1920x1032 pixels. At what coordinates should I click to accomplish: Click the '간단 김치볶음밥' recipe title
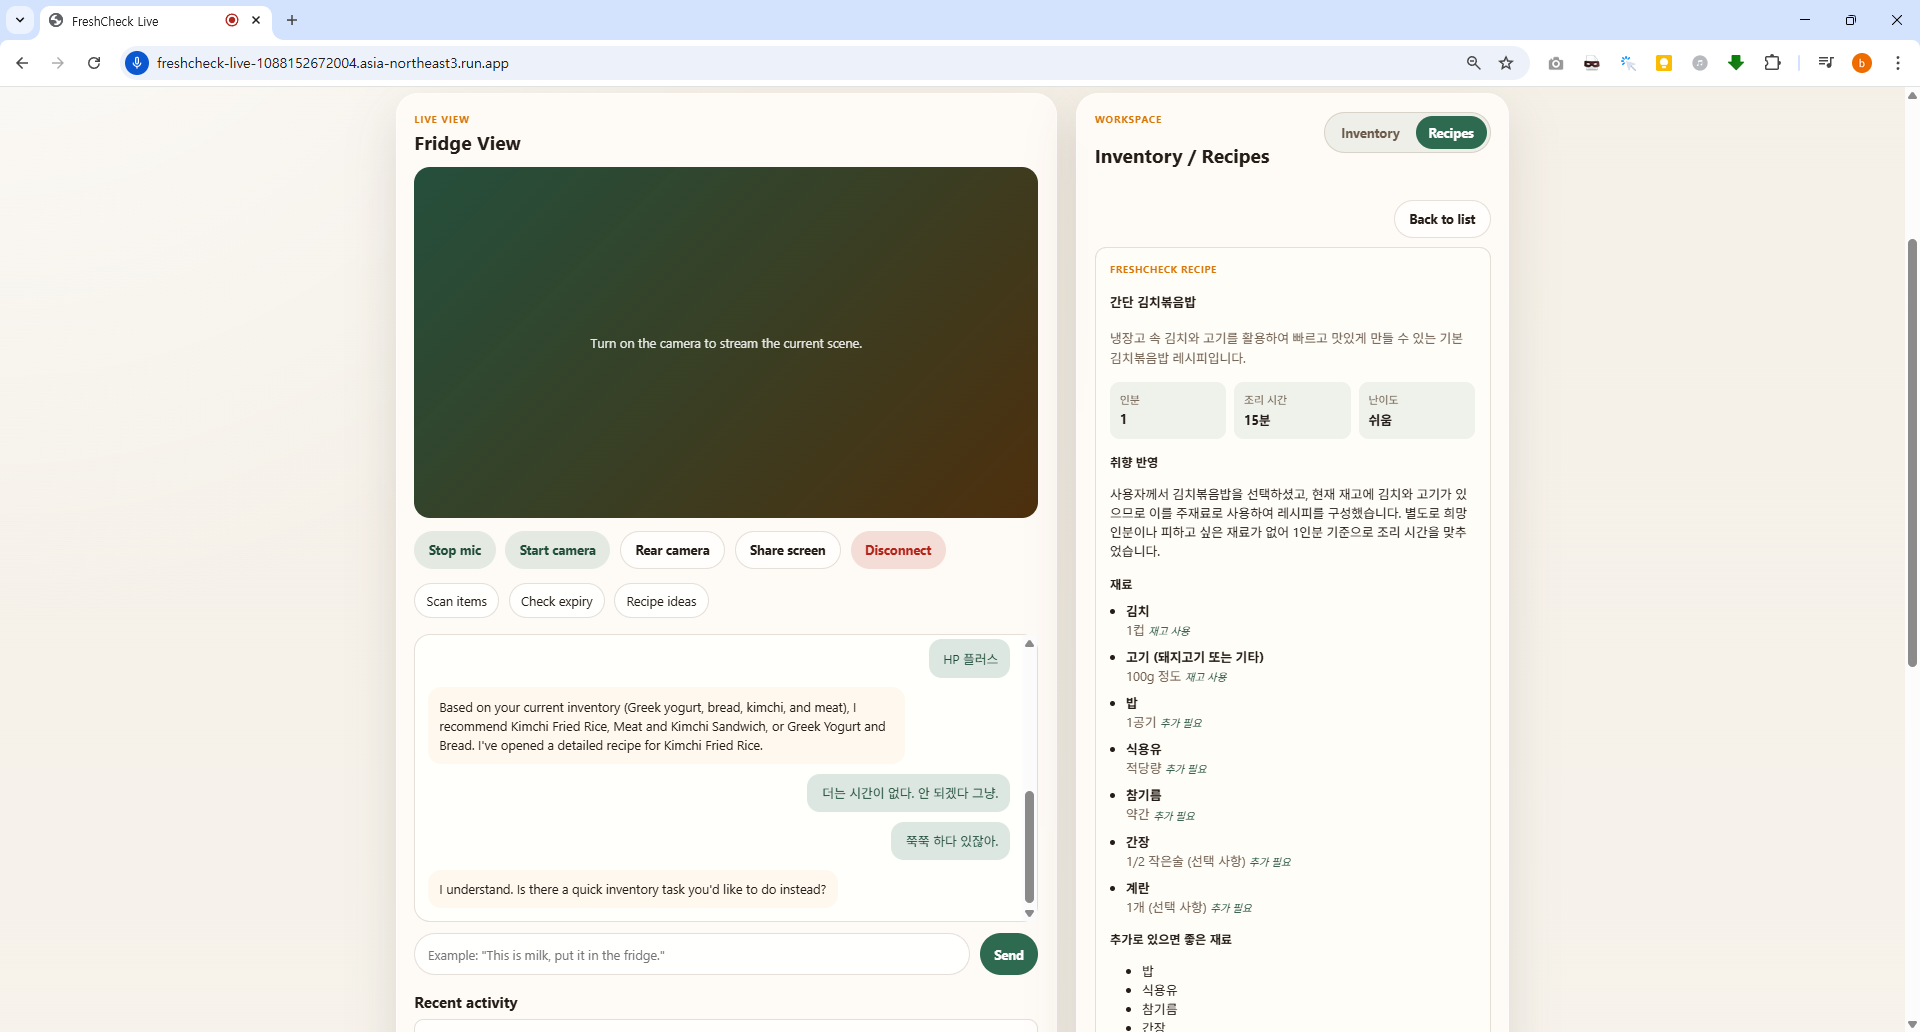[x=1153, y=302]
